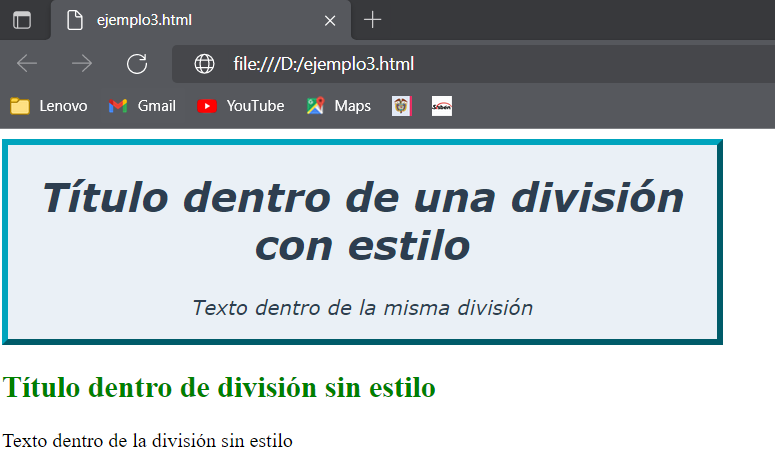Click the paragraph 'Texto dentro de la división sin estilo'
Image resolution: width=775 pixels, height=472 pixels.
click(148, 440)
